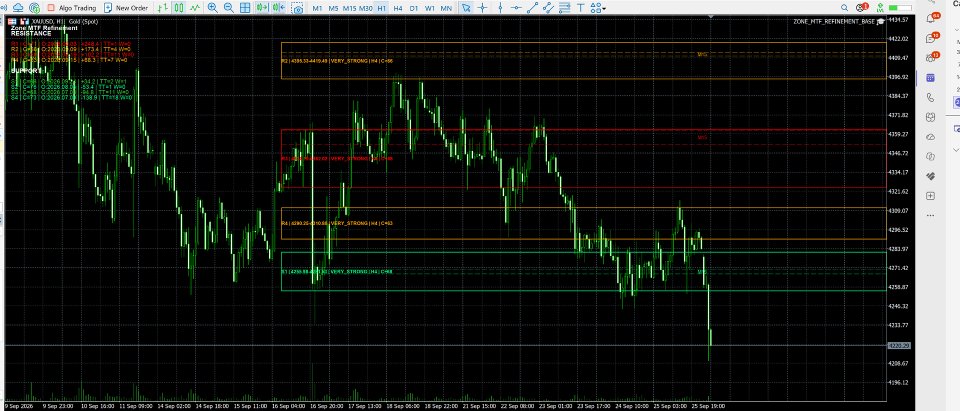Open the signals globe icon in toolbar
Screen dimensions: 960x411
pos(34,8)
